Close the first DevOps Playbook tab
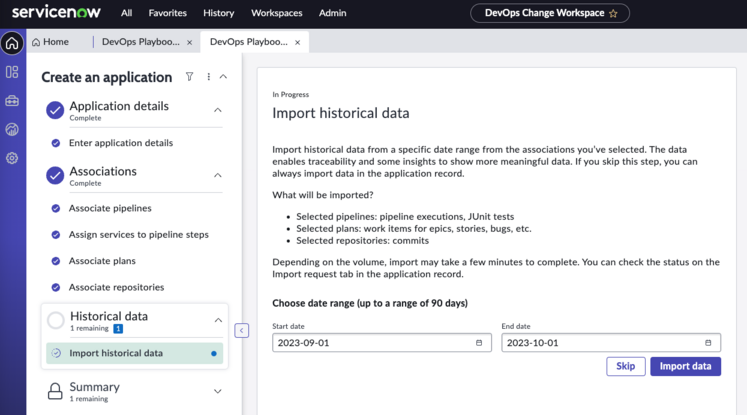 pyautogui.click(x=190, y=42)
